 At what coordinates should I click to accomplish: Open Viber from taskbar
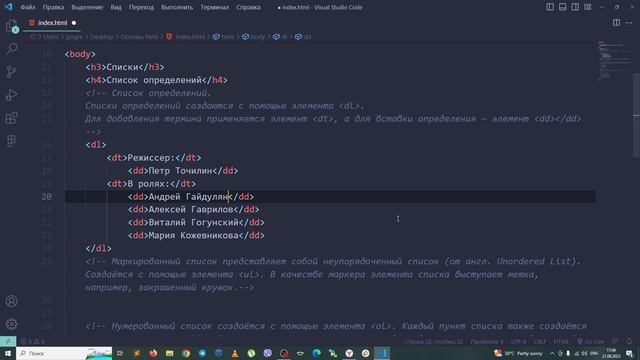(267, 353)
